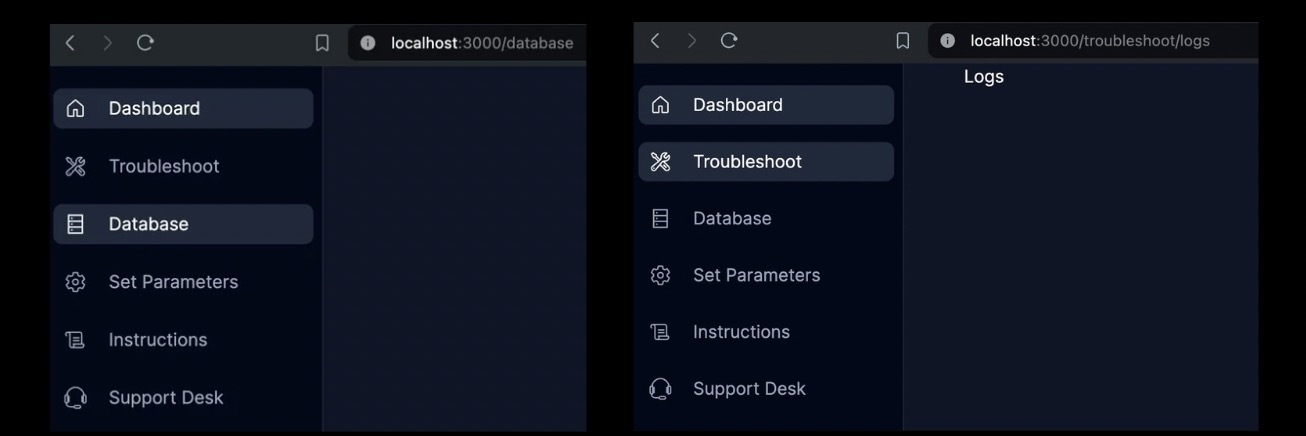Click the site info icon beside localhost:3000/database
Screen dimensions: 1306x436
(x=368, y=43)
